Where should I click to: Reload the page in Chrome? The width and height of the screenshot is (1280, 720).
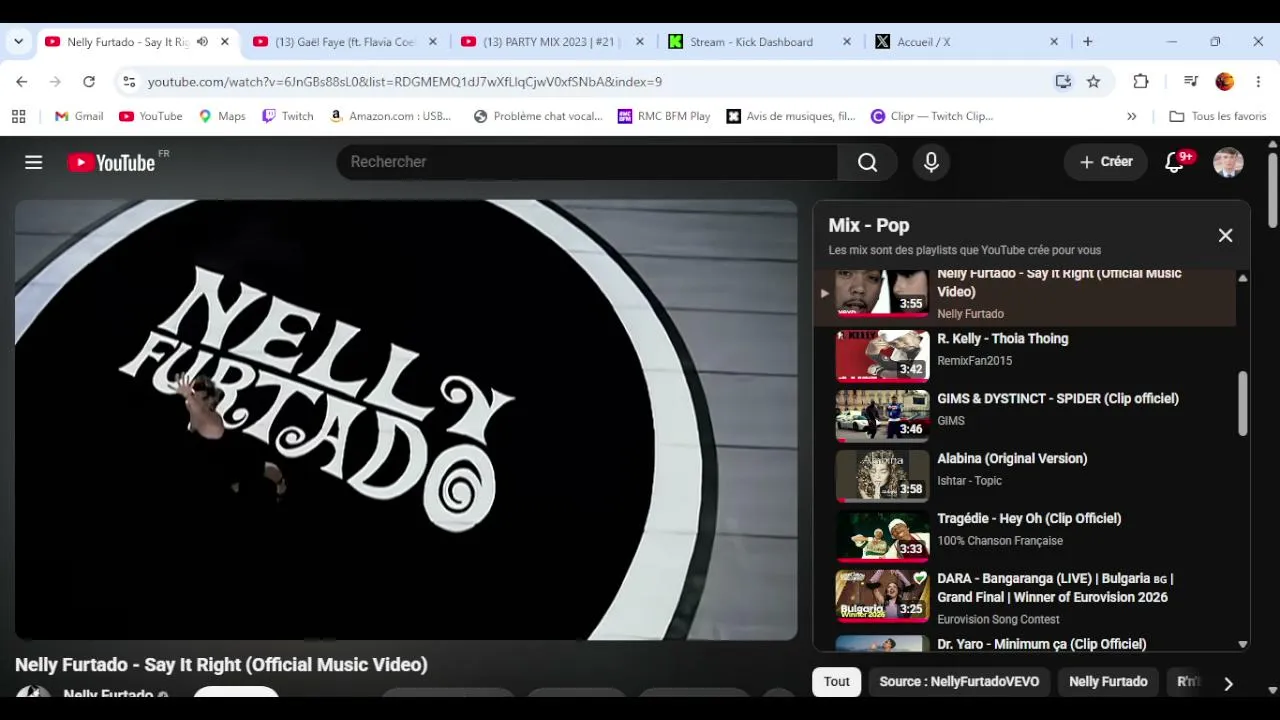click(89, 82)
